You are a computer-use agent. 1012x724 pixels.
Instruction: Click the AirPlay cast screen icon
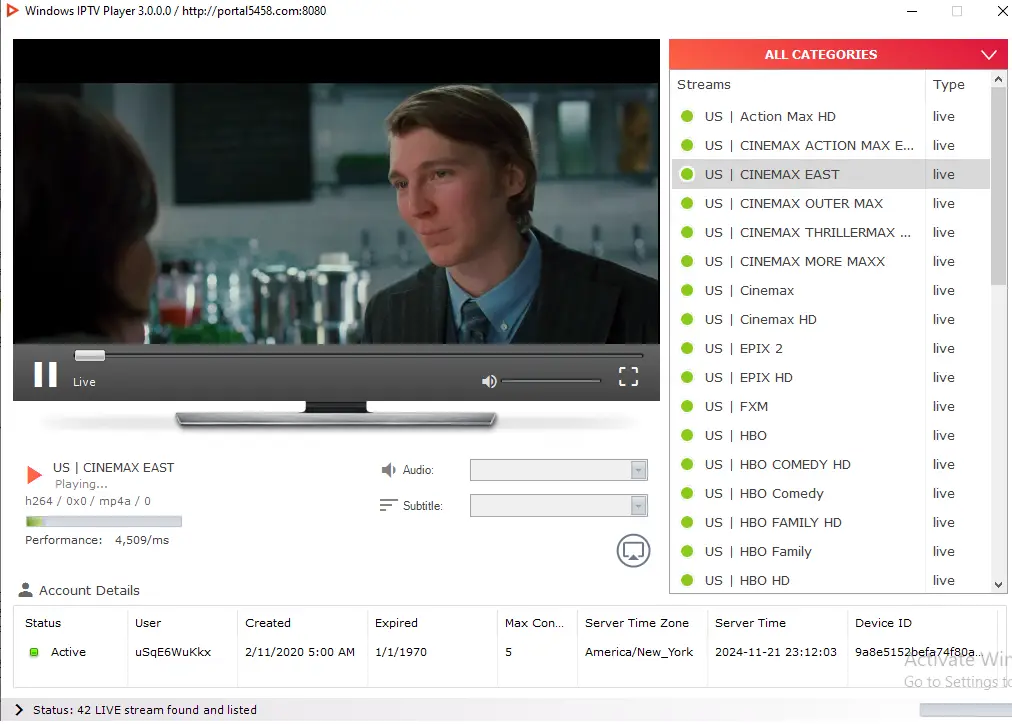[x=633, y=551]
